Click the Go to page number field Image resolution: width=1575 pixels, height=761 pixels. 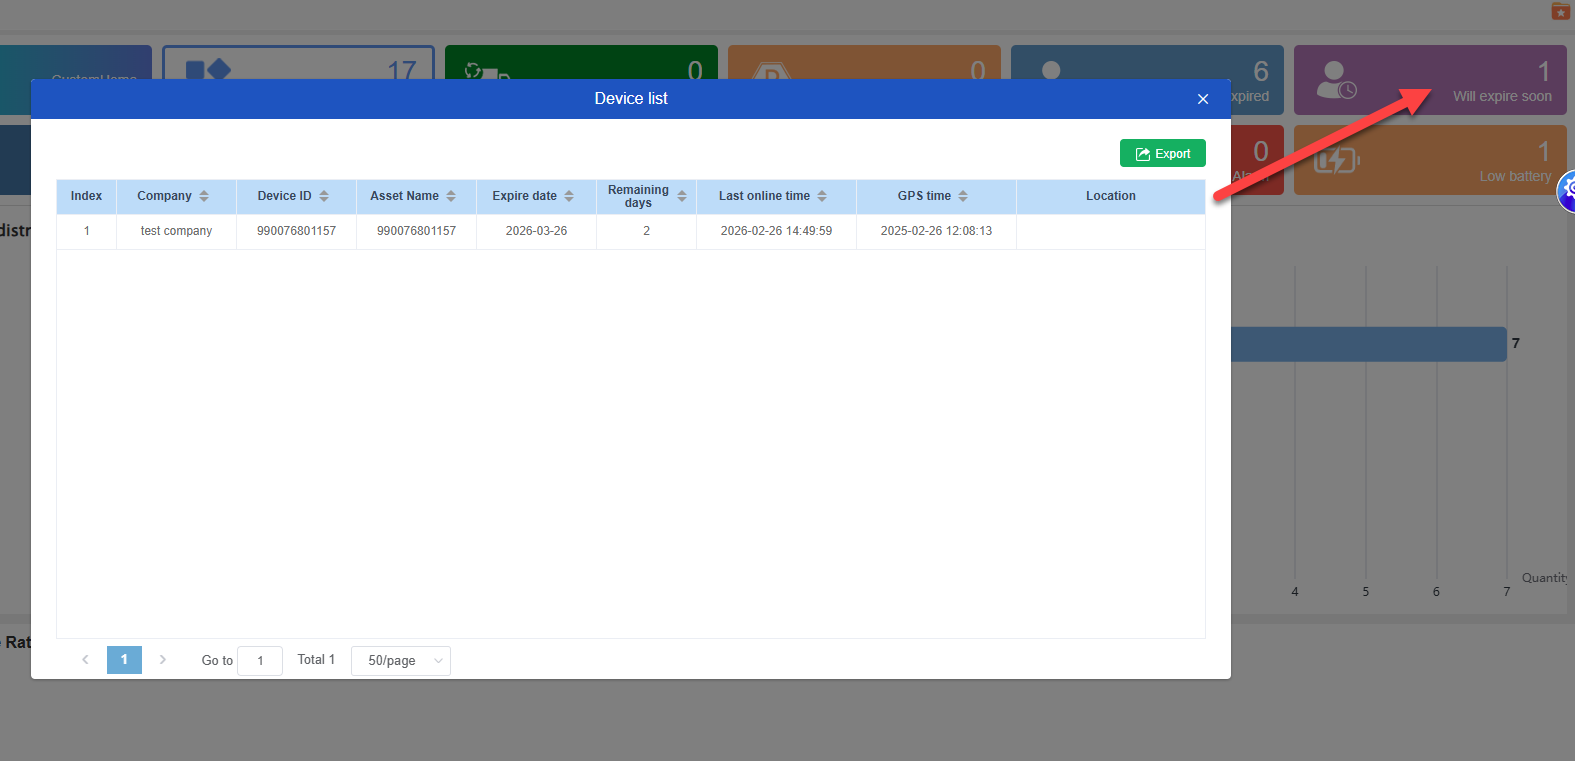pos(260,661)
